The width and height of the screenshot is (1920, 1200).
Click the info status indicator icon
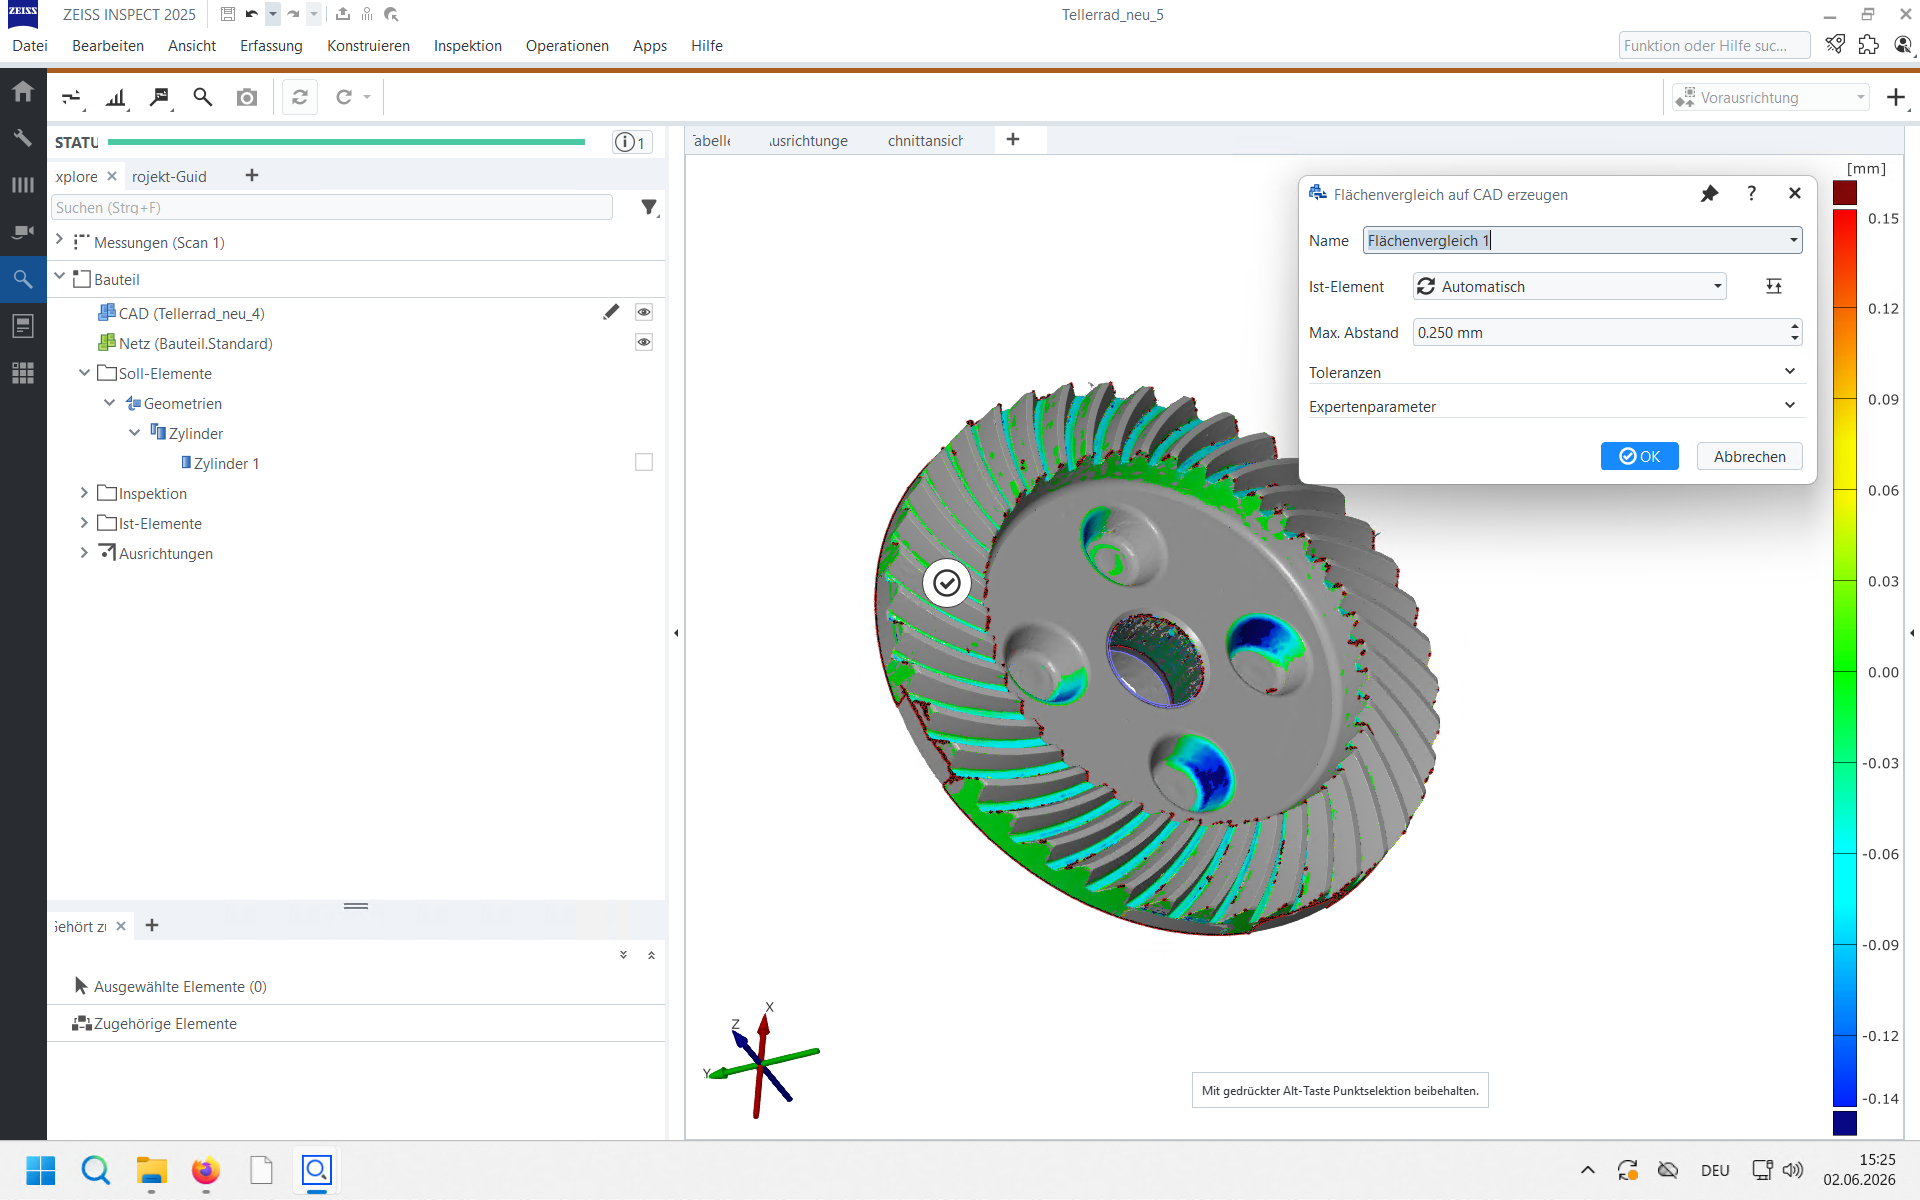(632, 142)
